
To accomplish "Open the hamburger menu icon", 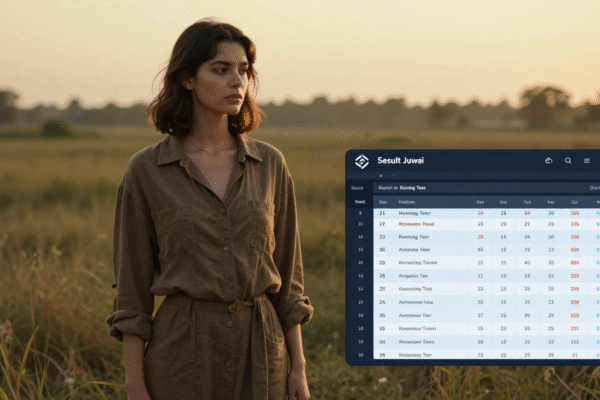I will coord(587,161).
